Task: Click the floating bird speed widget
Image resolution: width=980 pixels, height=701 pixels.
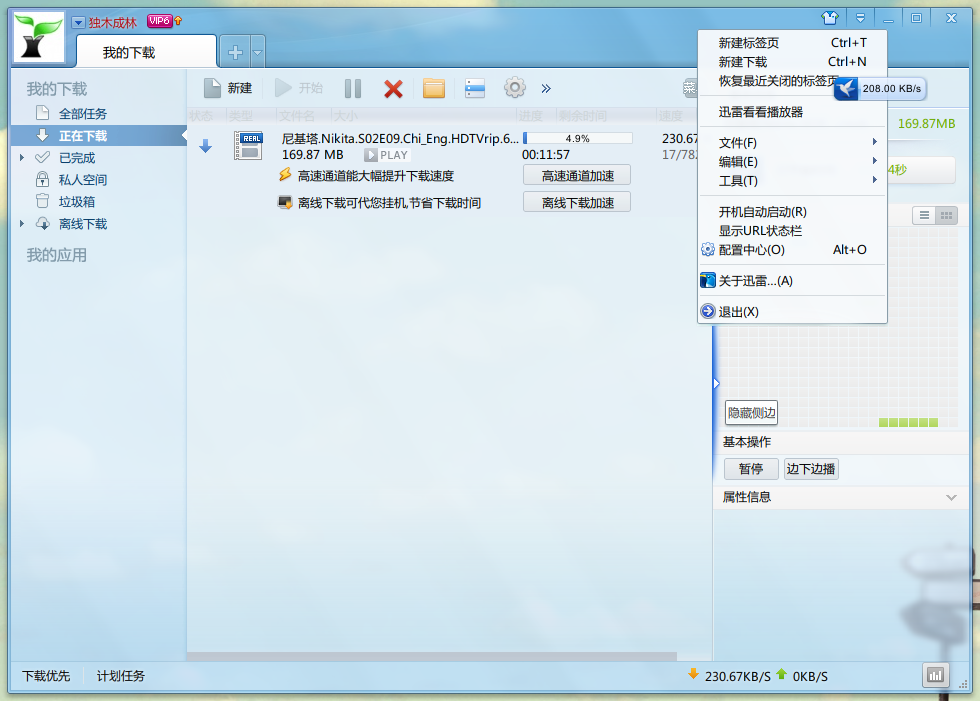Action: pyautogui.click(x=879, y=89)
